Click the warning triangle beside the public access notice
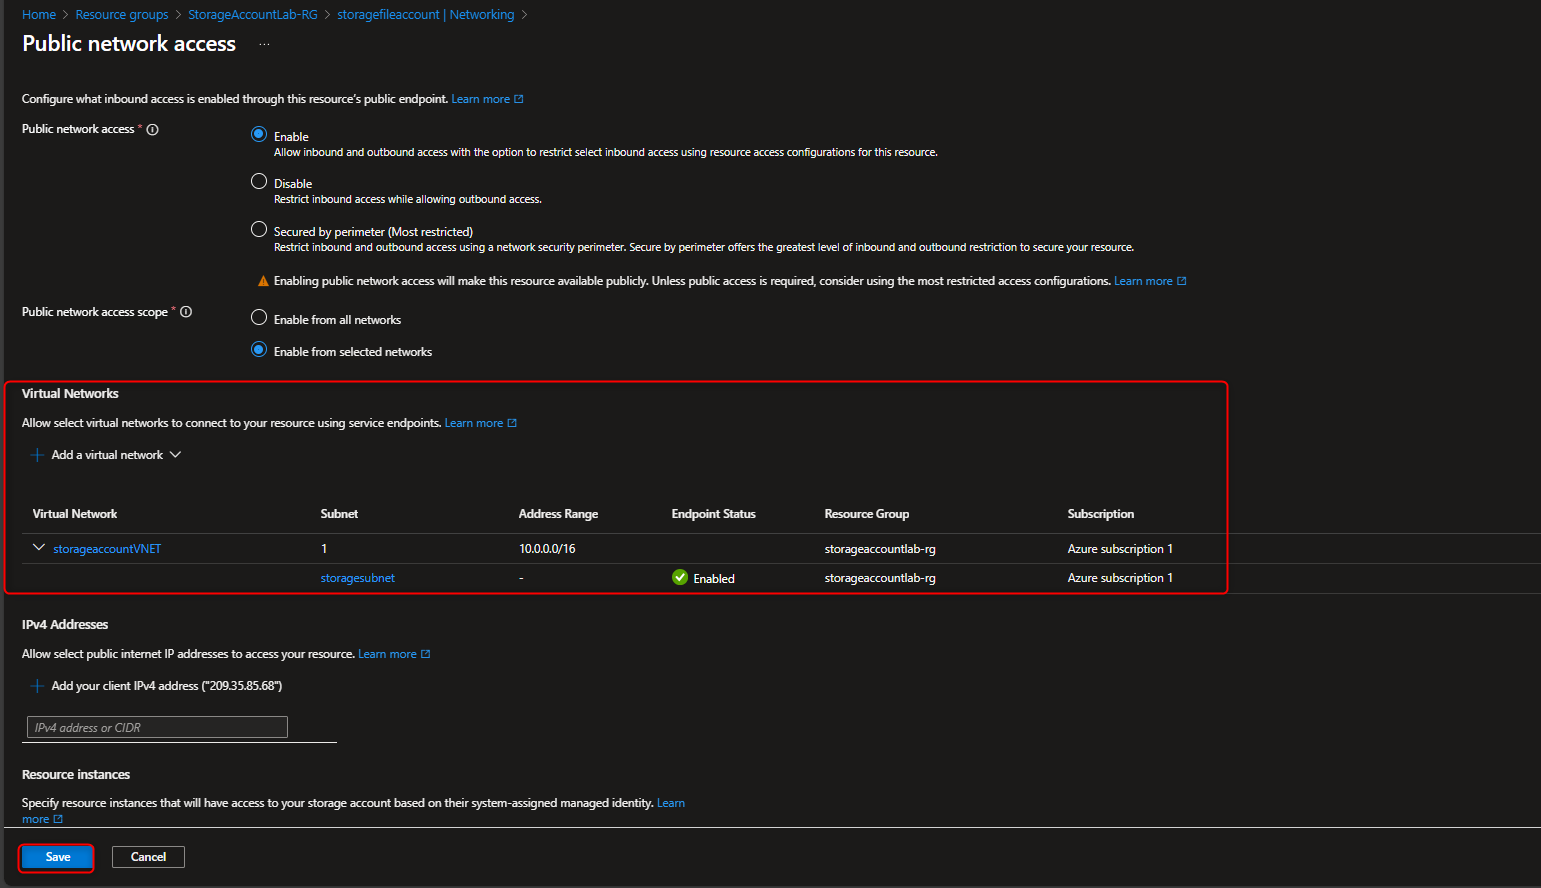 263,280
